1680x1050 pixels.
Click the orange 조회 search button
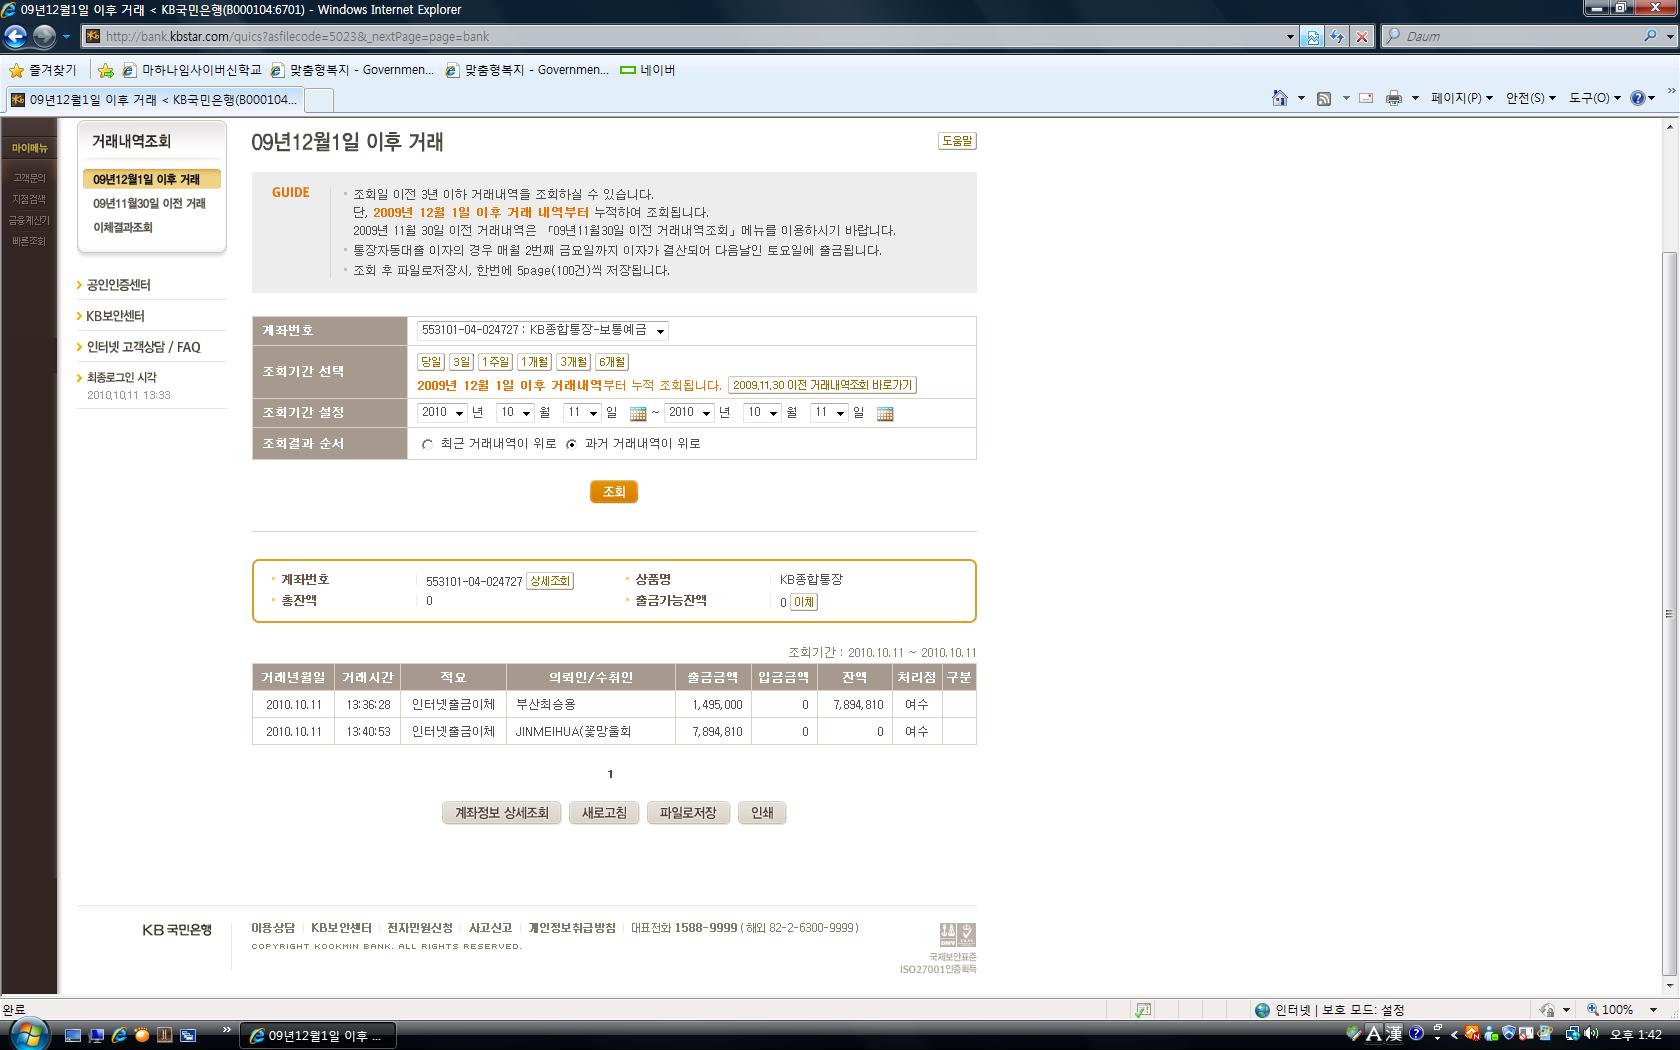(x=613, y=492)
